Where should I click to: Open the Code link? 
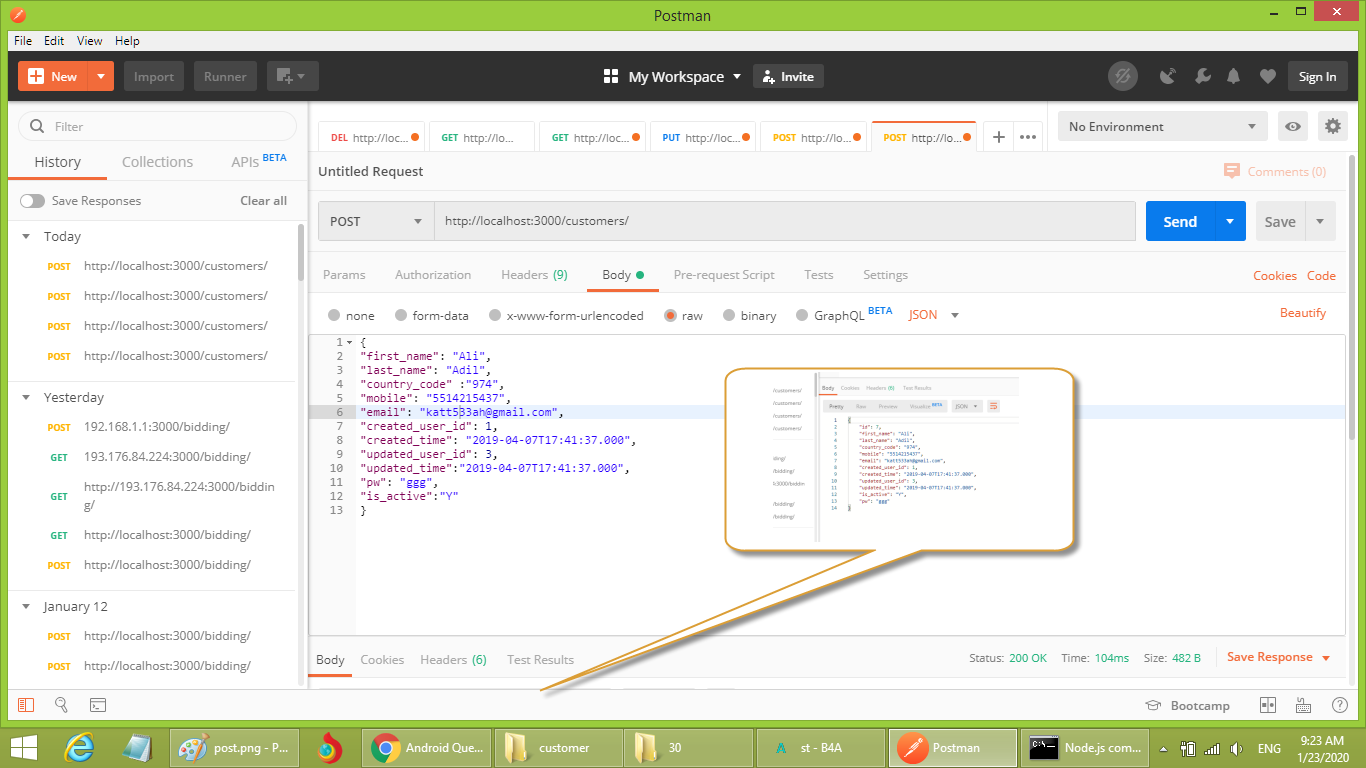[x=1321, y=276]
